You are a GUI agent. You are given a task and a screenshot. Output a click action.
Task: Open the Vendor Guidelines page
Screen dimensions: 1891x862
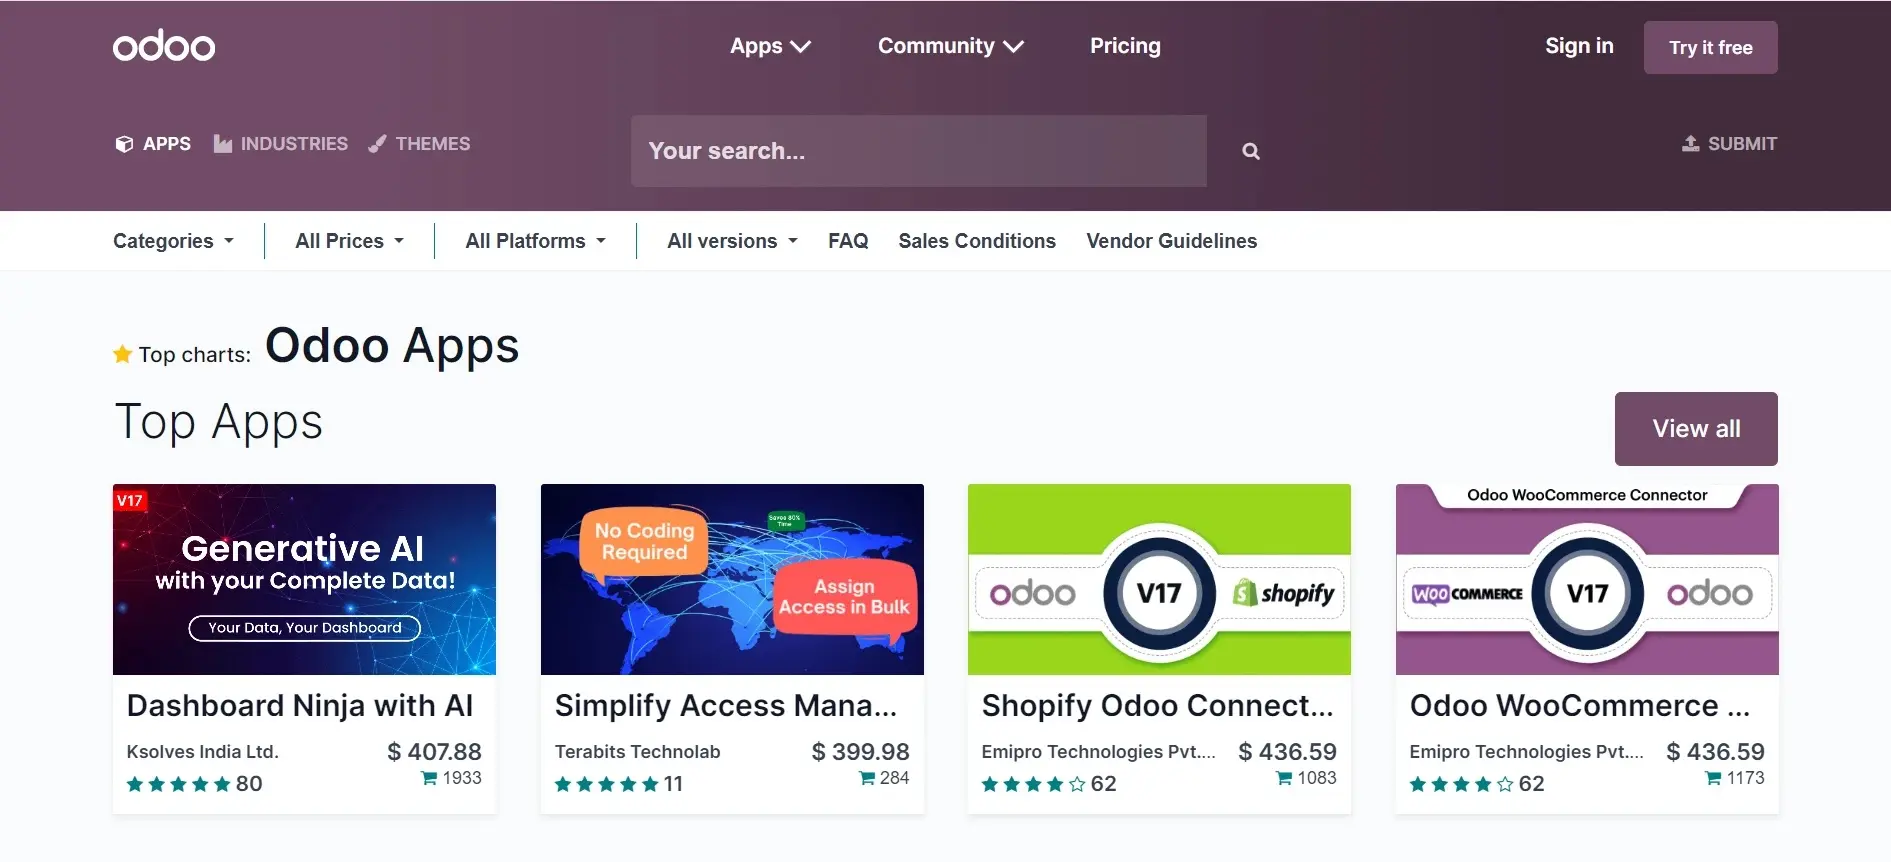[1171, 240]
